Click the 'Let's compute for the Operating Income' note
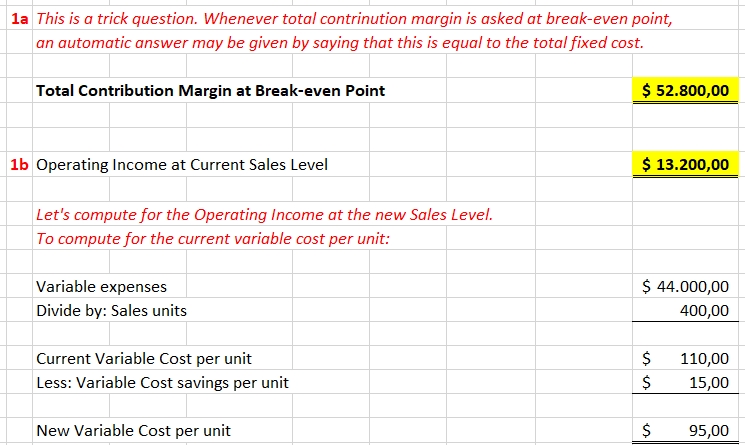Viewport: 745px width, 445px height. [x=264, y=215]
